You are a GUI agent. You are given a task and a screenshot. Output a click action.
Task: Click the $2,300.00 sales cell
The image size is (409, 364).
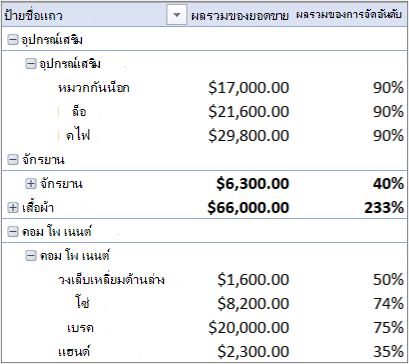click(253, 352)
